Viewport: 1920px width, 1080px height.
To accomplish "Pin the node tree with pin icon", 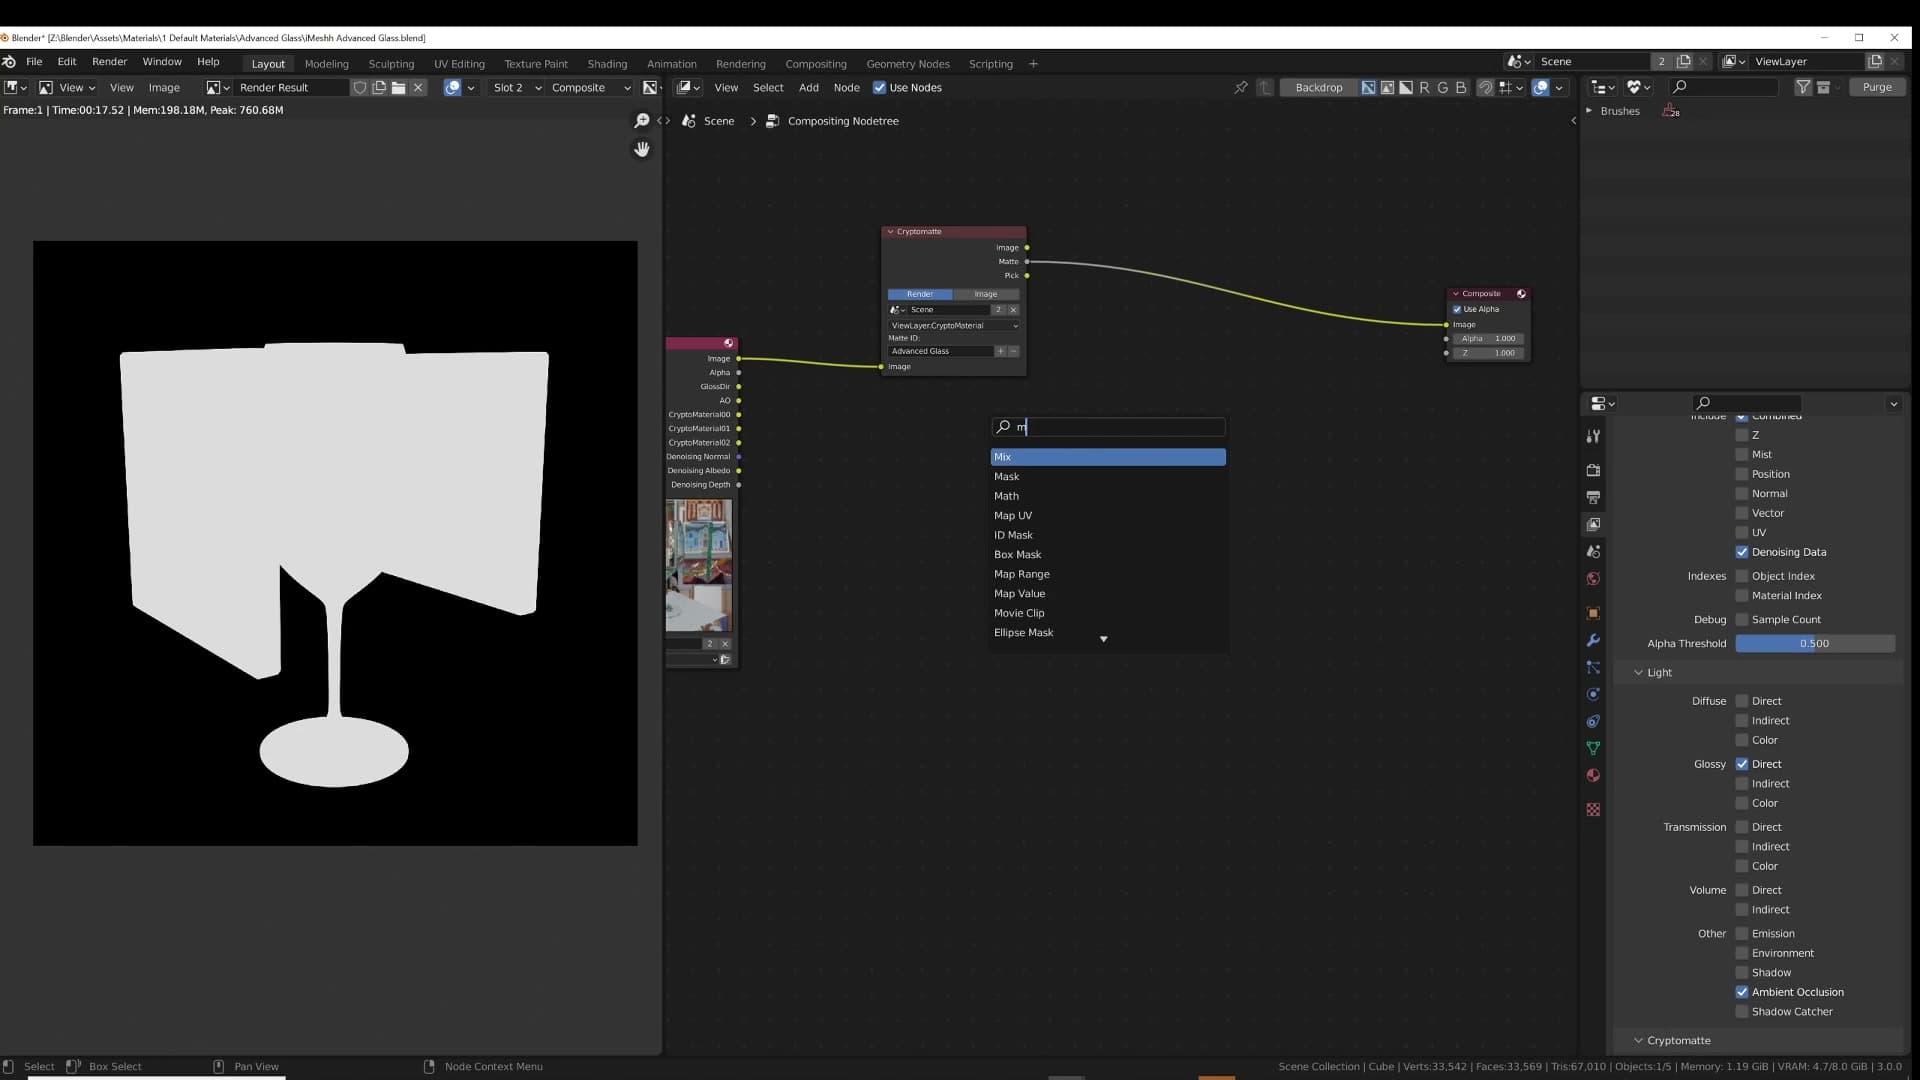I will (x=1241, y=88).
